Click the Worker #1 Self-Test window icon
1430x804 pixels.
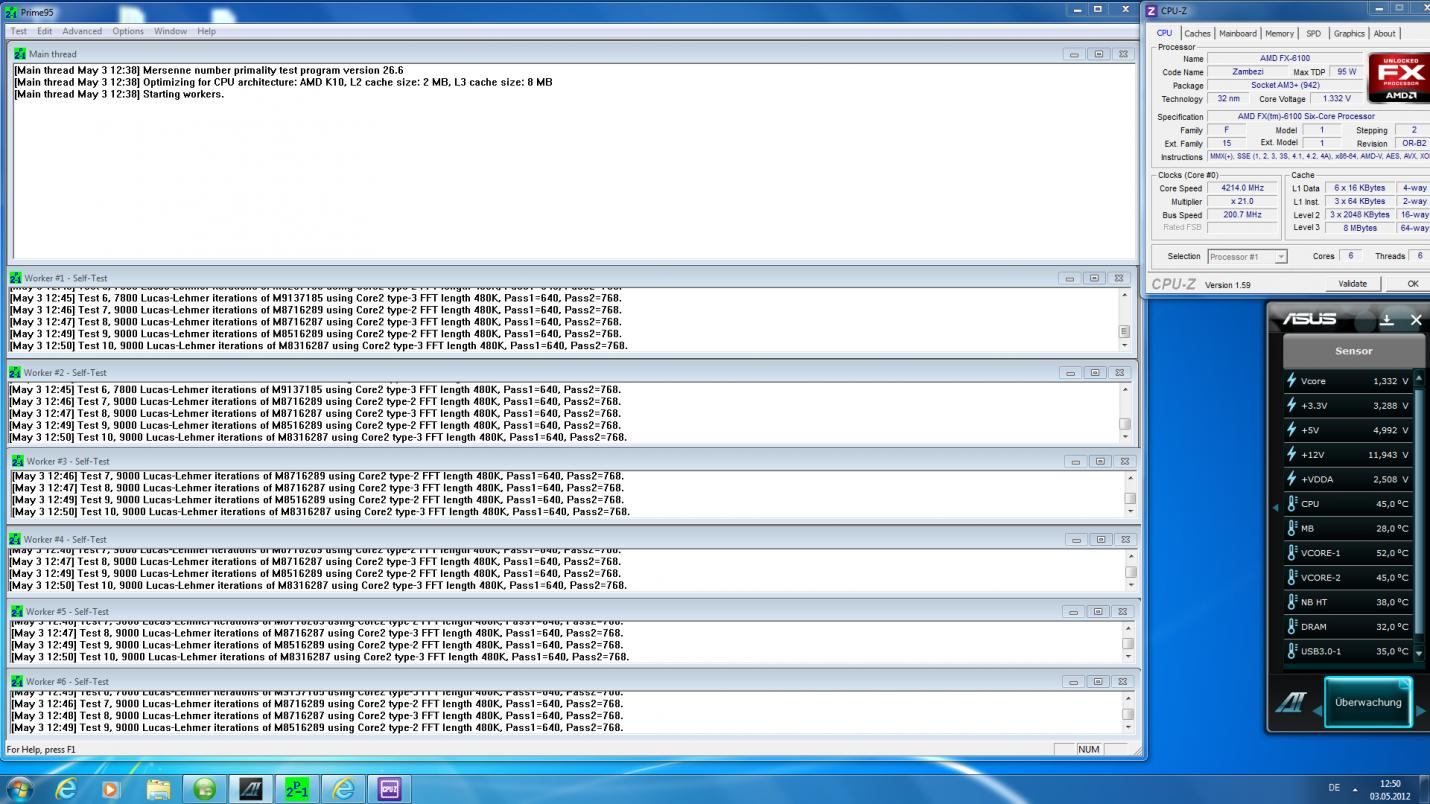(x=15, y=278)
